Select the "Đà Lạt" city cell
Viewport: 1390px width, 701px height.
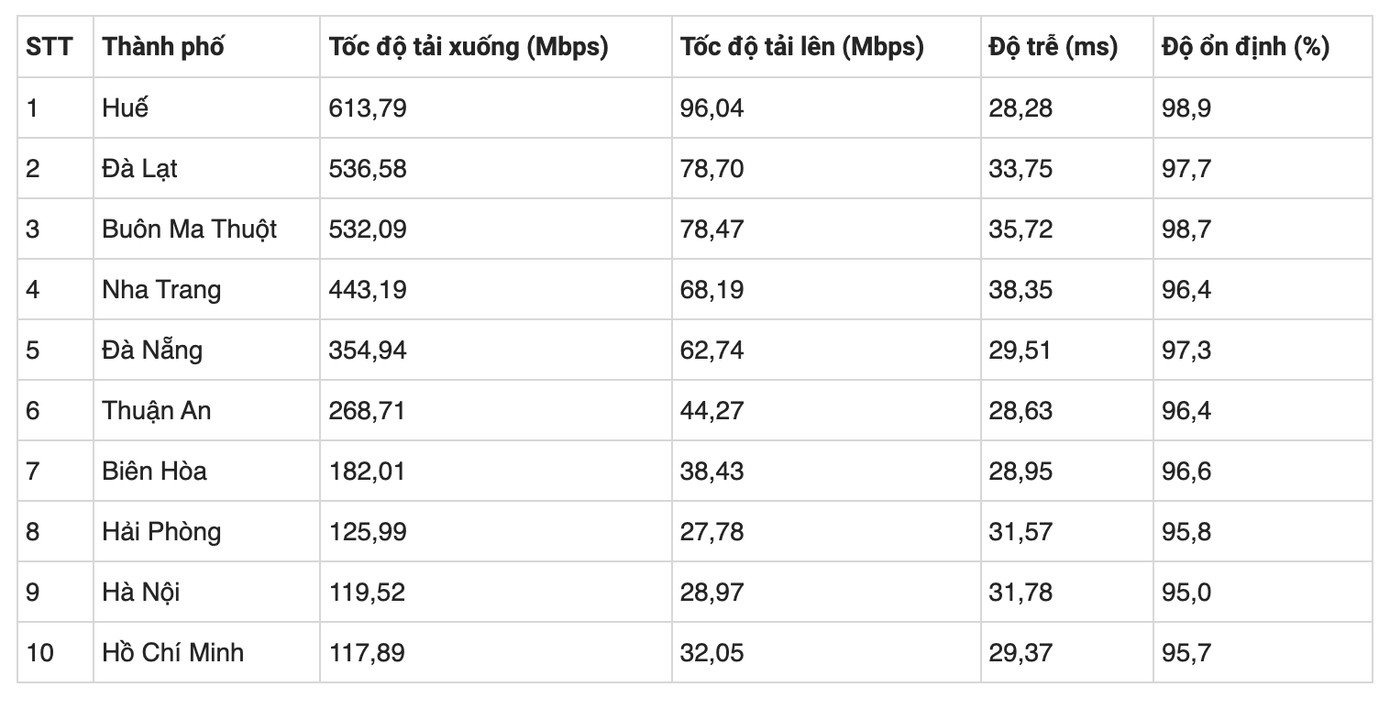click(139, 168)
